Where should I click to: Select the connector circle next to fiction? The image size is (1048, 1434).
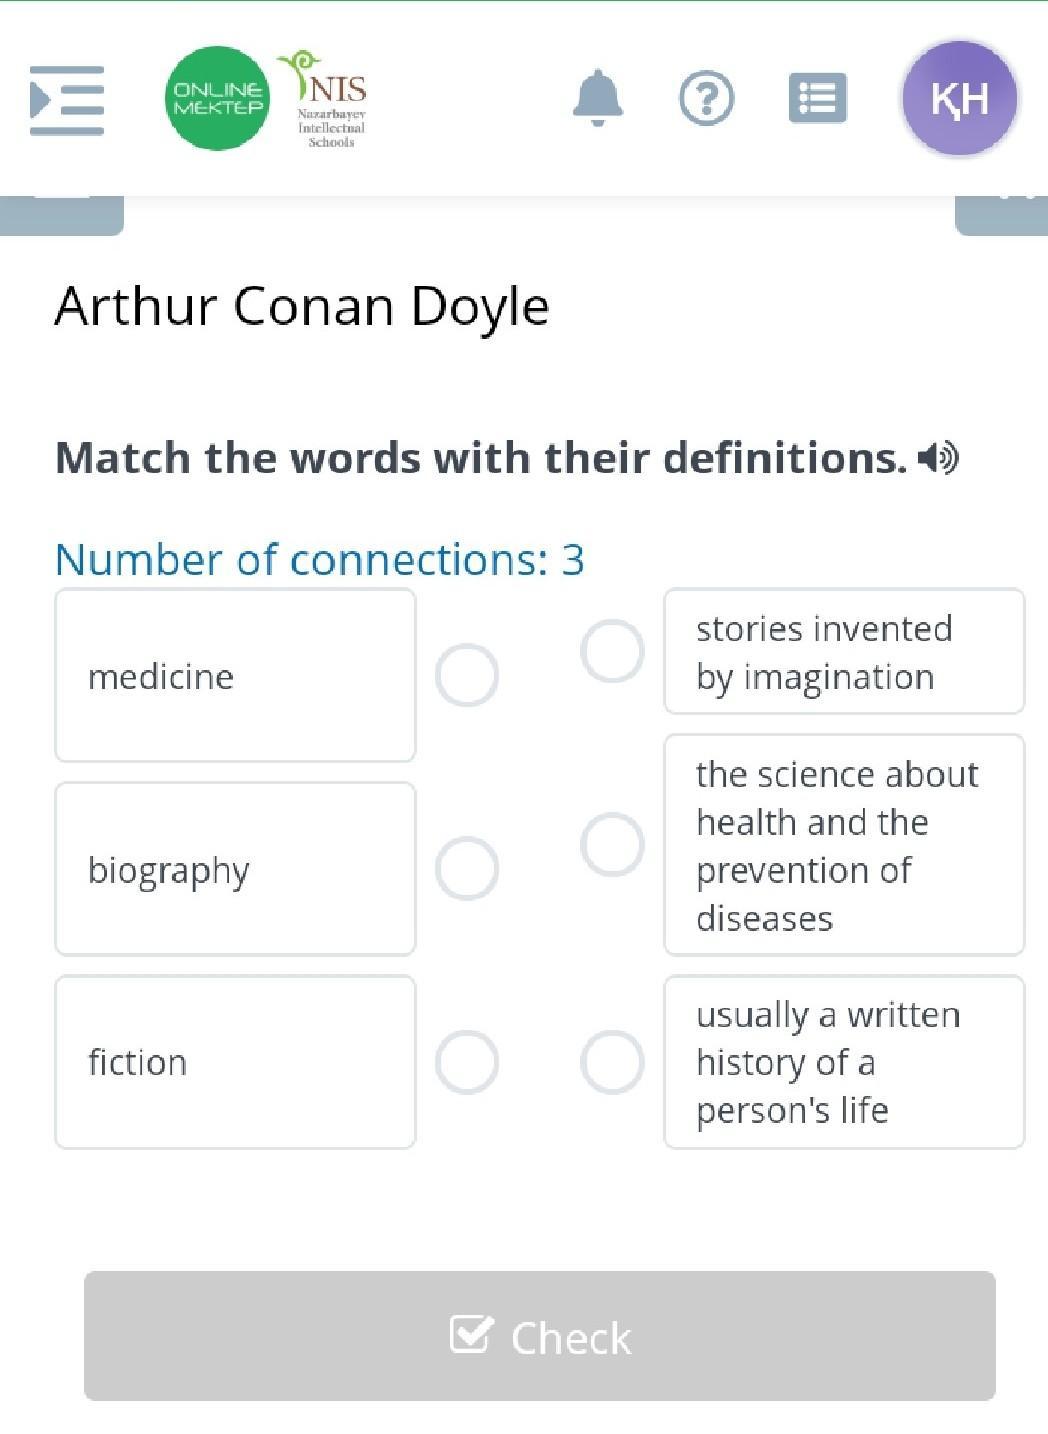(467, 1061)
